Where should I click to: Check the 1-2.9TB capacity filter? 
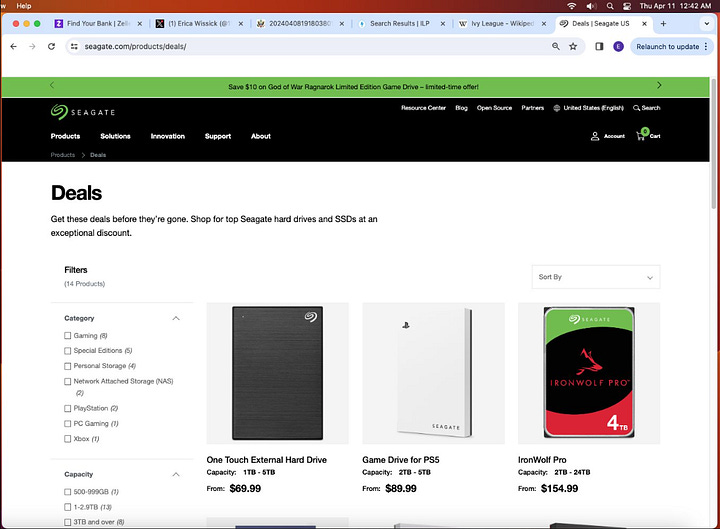pos(68,507)
